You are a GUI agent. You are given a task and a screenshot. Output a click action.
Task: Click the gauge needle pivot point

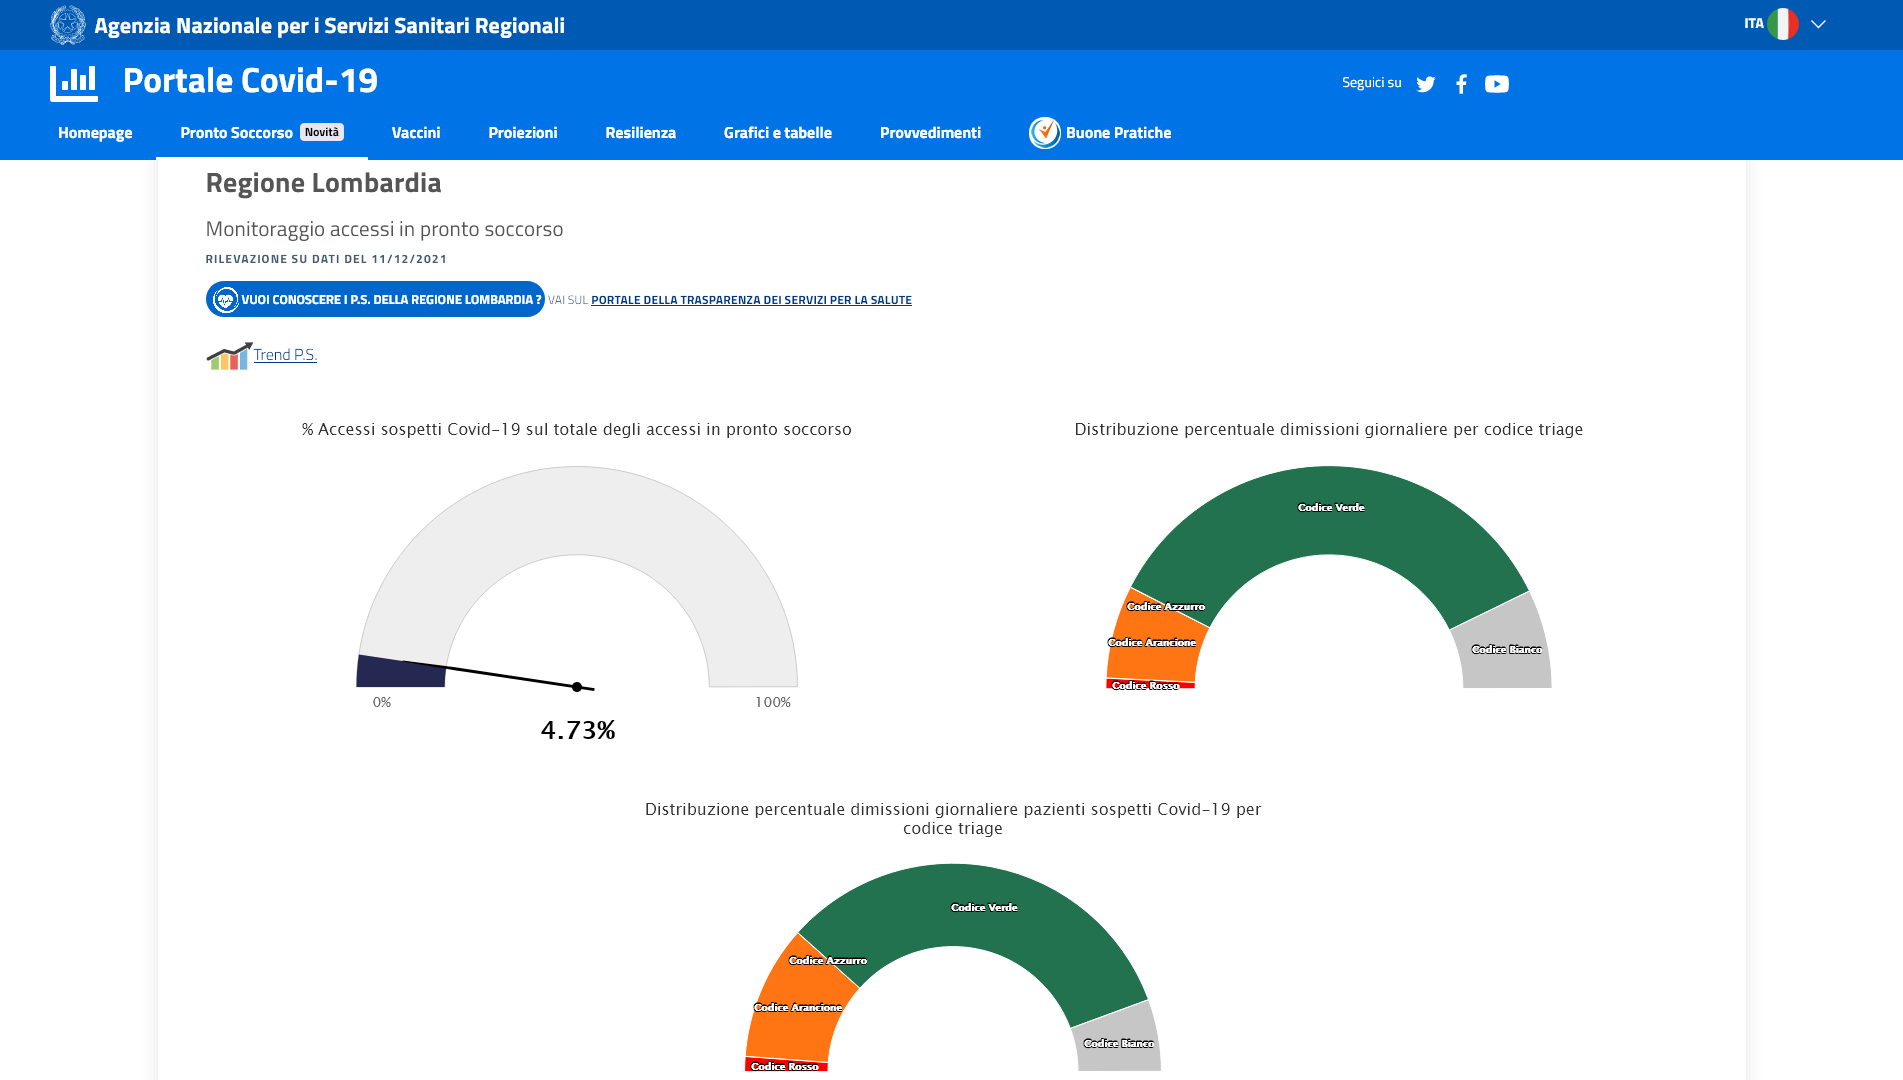pyautogui.click(x=577, y=687)
